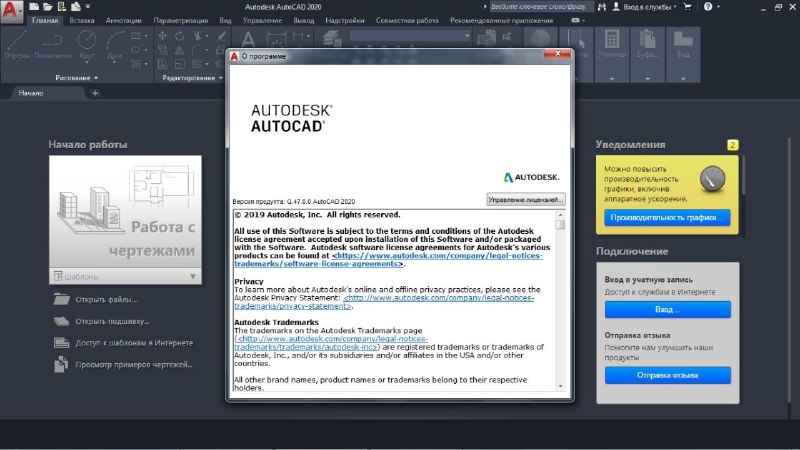Click the New drawing icon in quick access toolbar

pos(34,7)
